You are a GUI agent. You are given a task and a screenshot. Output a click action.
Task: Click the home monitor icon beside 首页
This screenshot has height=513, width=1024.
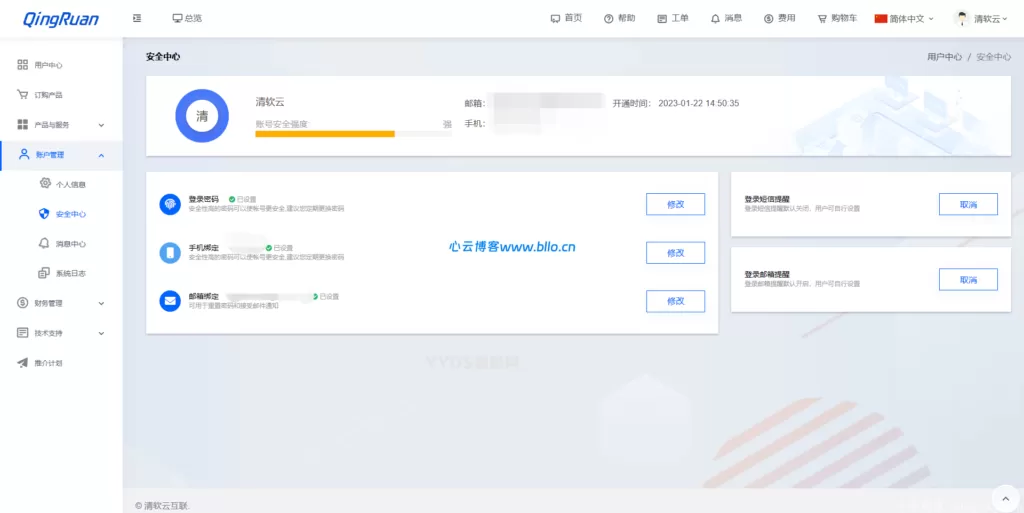coord(556,19)
